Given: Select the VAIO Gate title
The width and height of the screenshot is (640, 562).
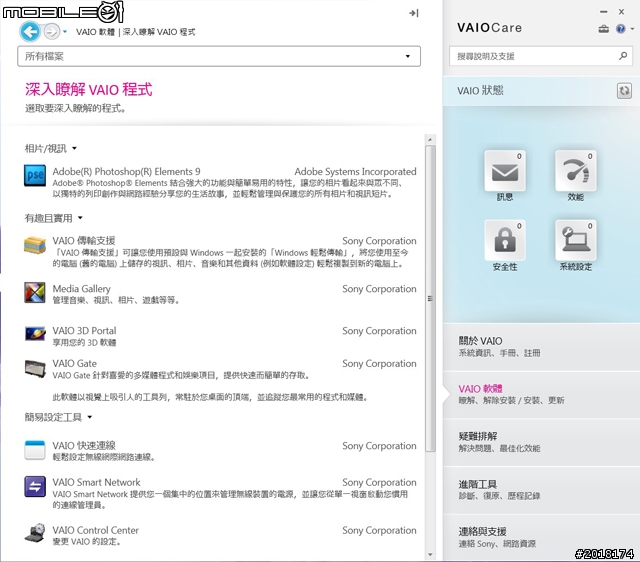Looking at the screenshot, I should 74,363.
